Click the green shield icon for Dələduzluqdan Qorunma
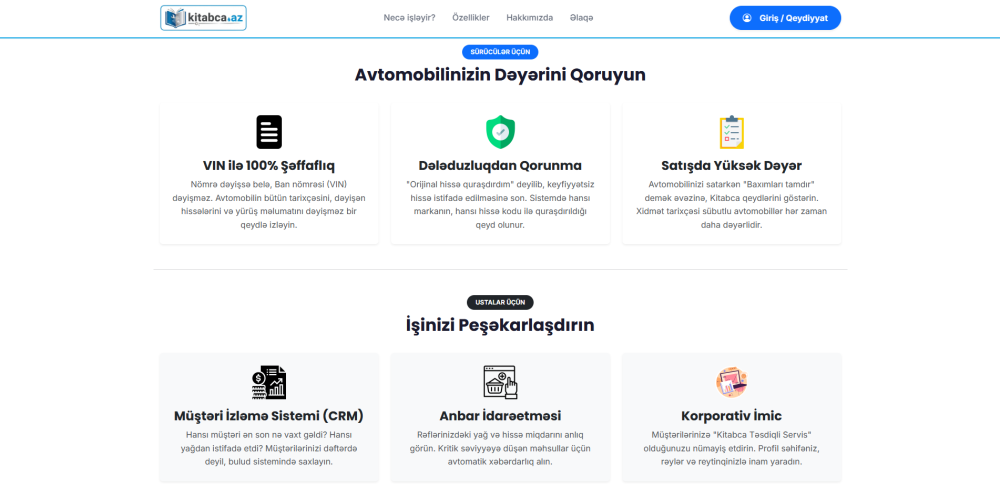 pyautogui.click(x=500, y=132)
